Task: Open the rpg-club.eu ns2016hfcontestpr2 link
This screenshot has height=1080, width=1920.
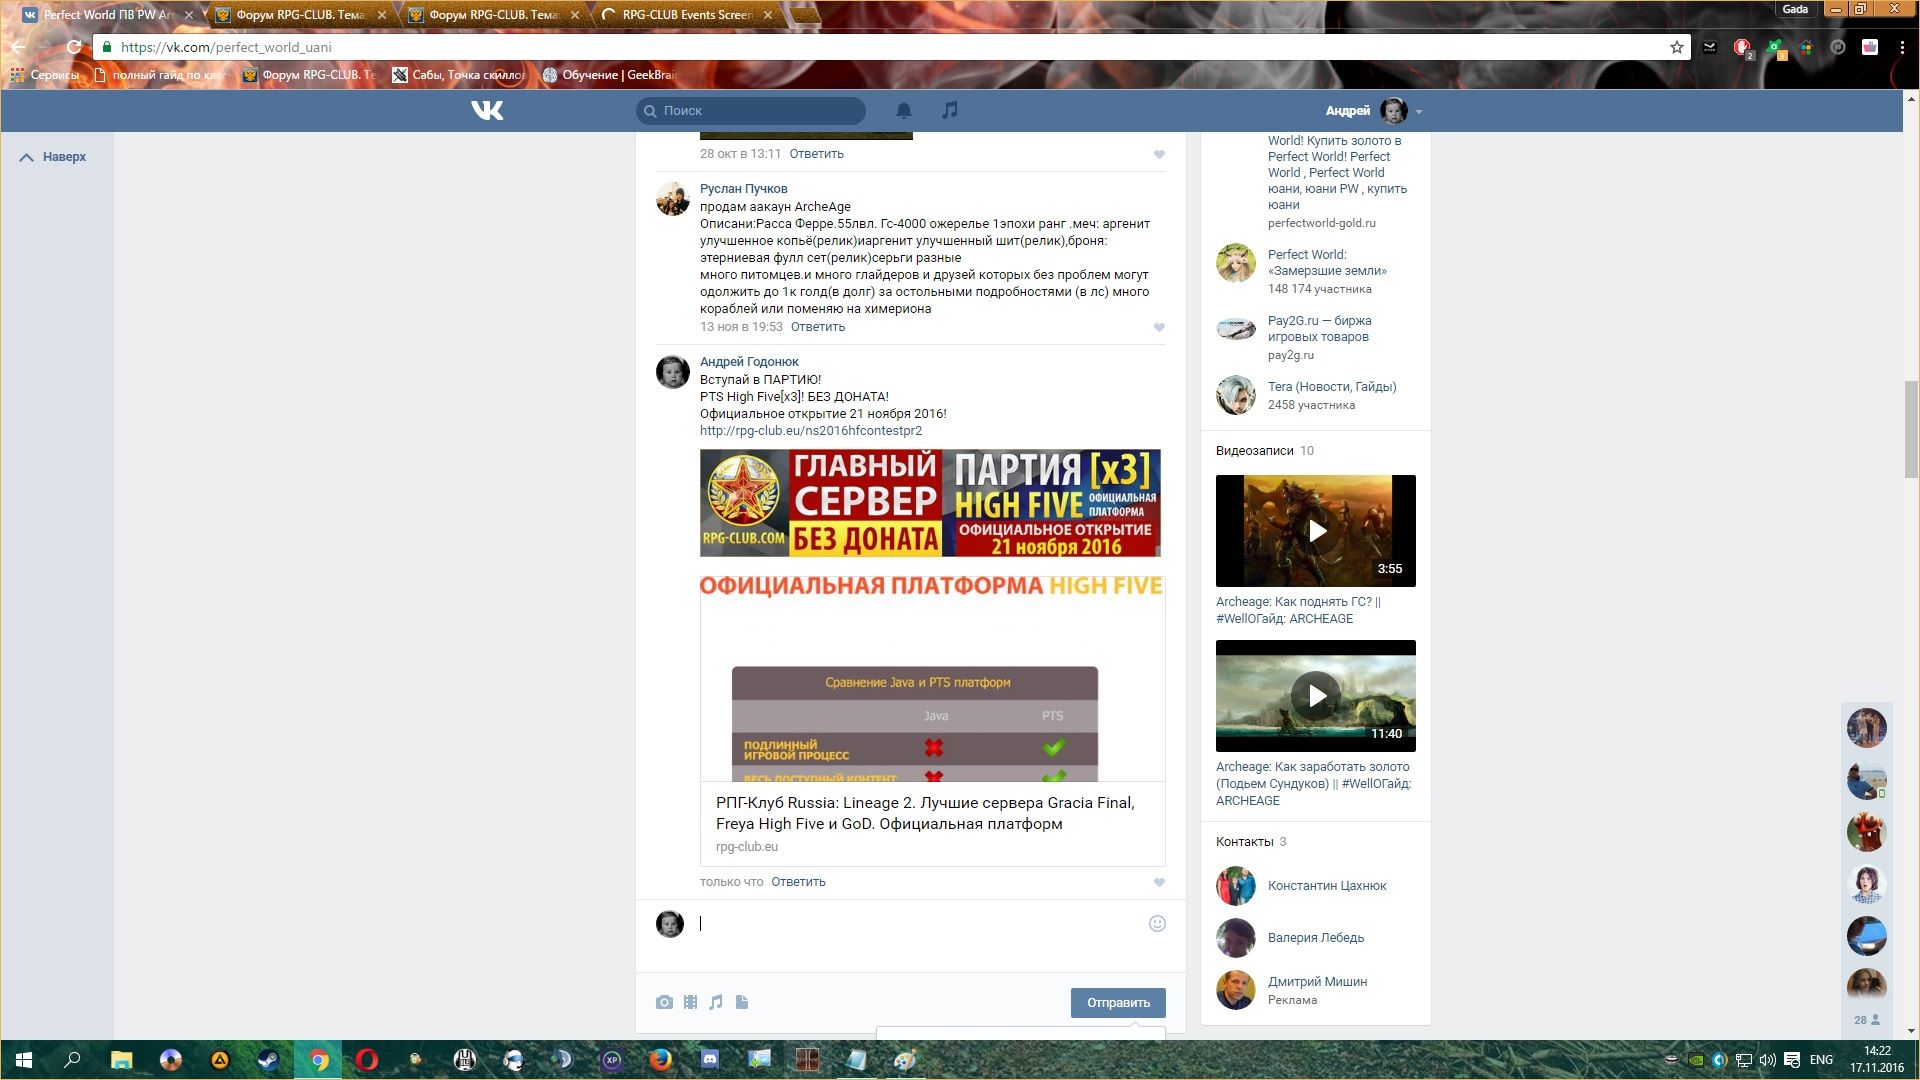Action: click(810, 431)
